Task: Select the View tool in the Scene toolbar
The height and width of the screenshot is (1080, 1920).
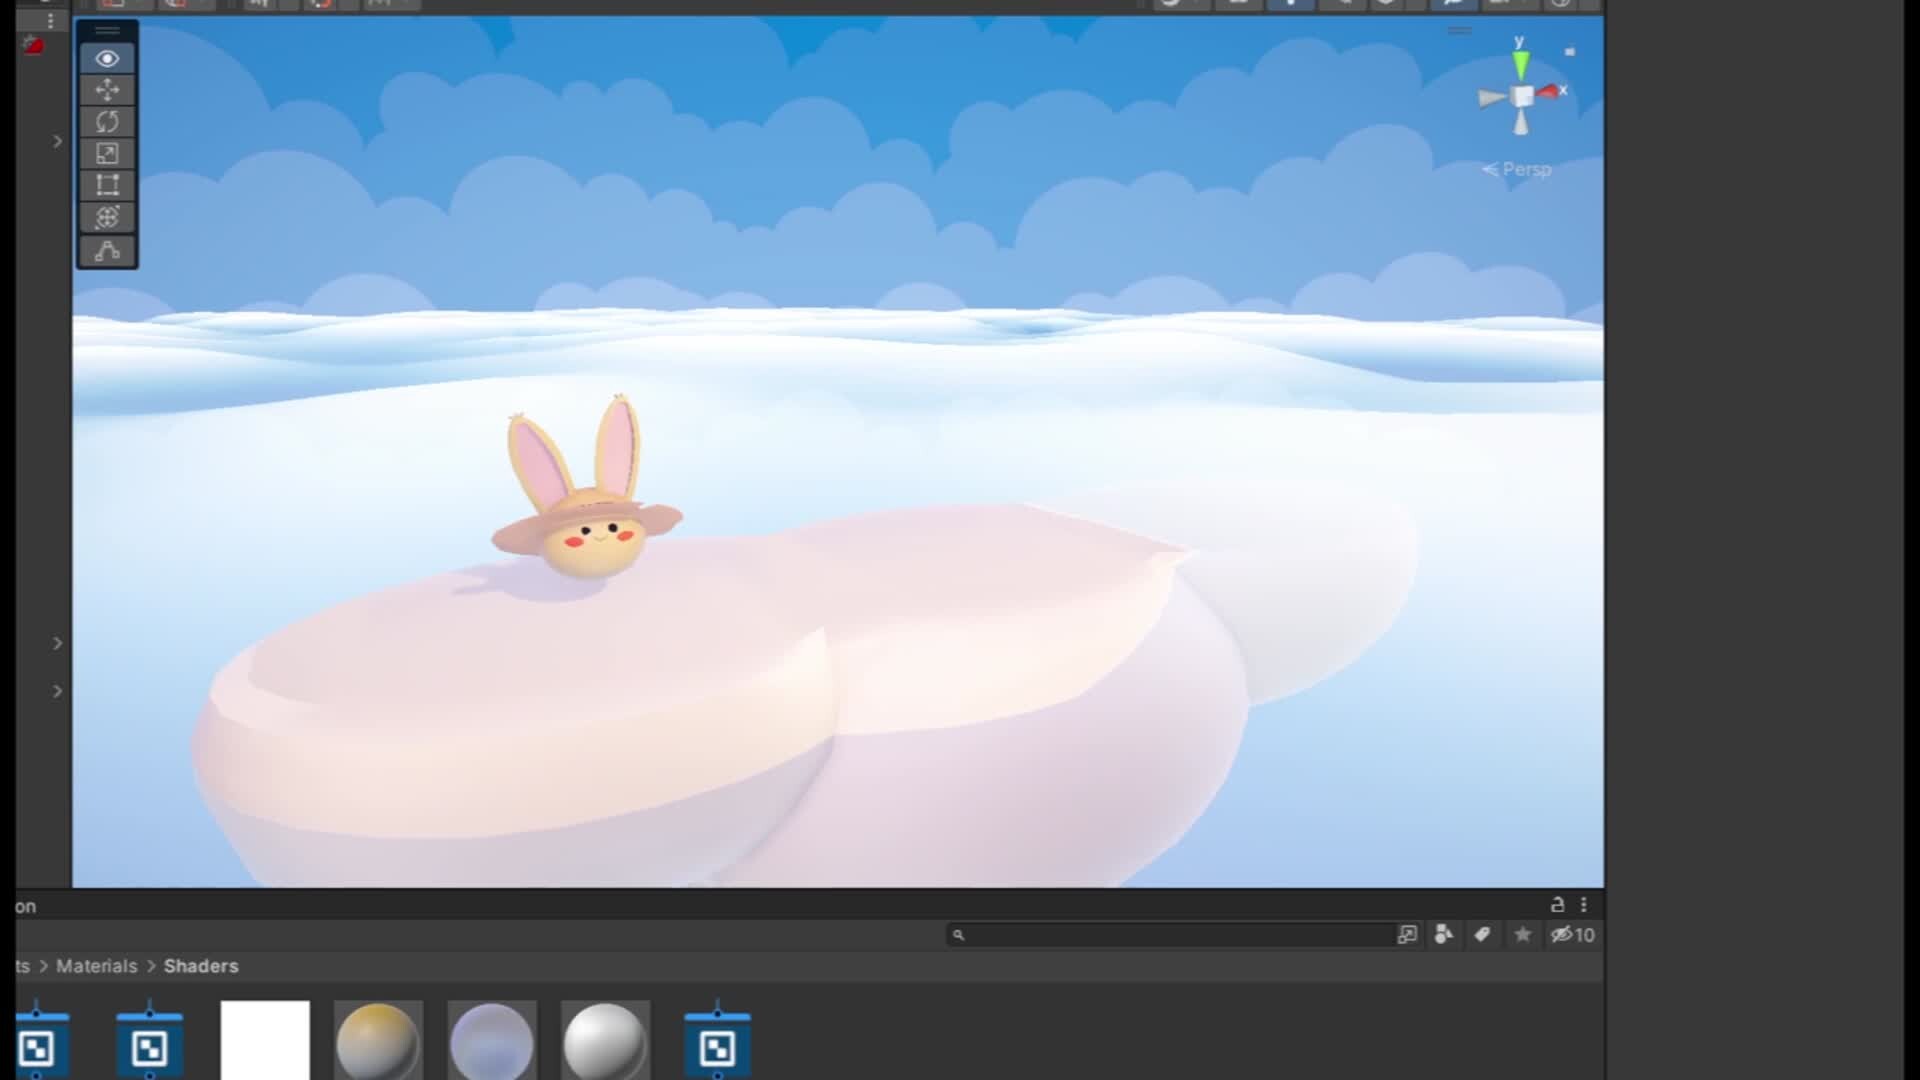Action: [107, 58]
